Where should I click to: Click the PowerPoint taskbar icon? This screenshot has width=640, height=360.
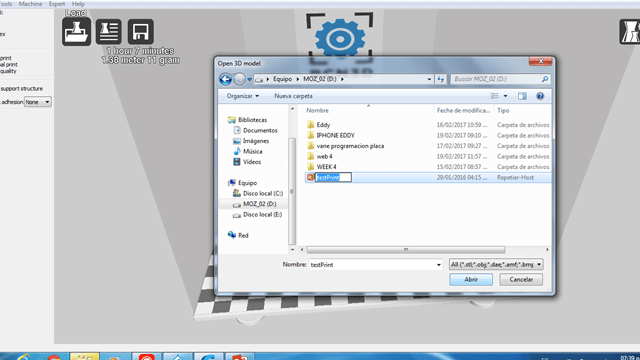(x=239, y=357)
